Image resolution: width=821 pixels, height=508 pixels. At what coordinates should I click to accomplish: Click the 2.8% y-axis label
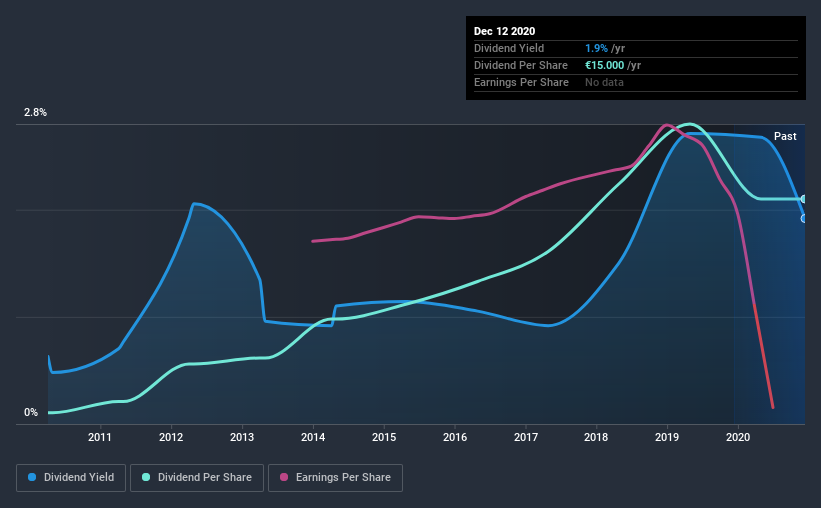(35, 113)
